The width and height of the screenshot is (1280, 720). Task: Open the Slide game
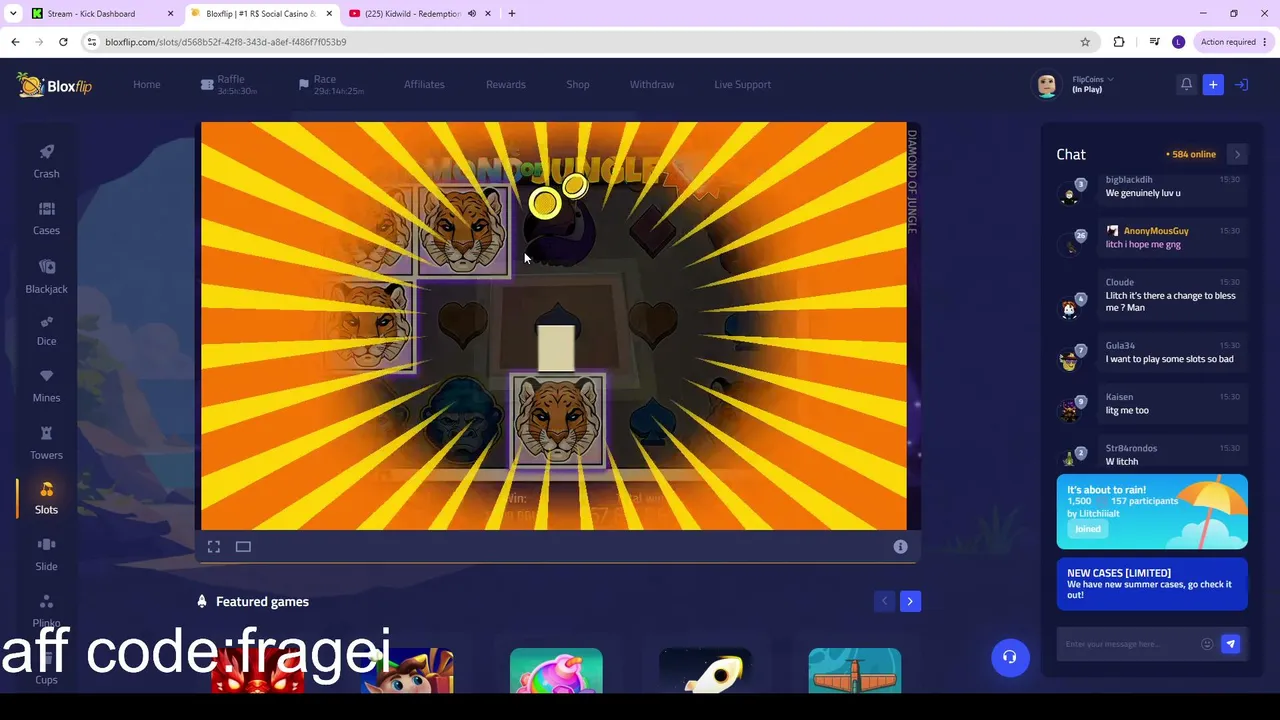[x=46, y=554]
